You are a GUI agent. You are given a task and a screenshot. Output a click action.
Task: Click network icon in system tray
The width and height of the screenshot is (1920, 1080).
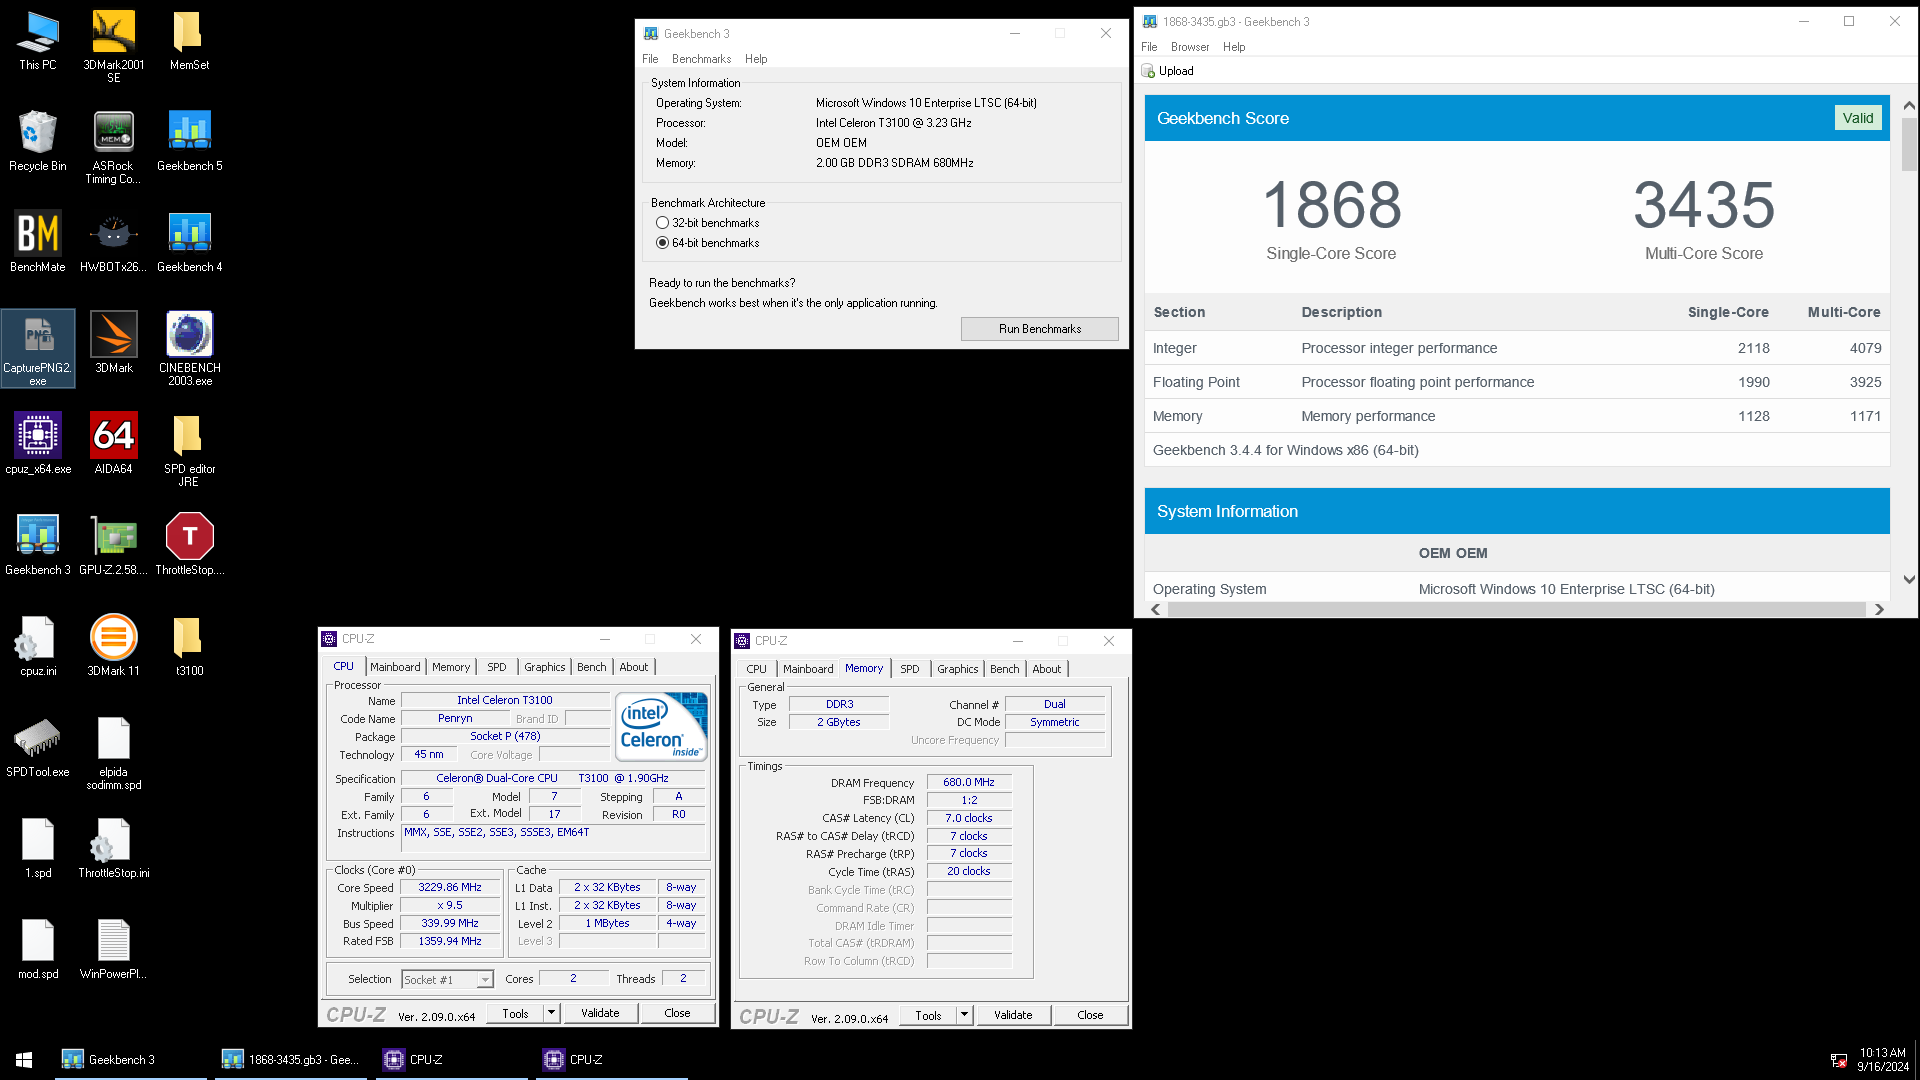[x=1838, y=1060]
